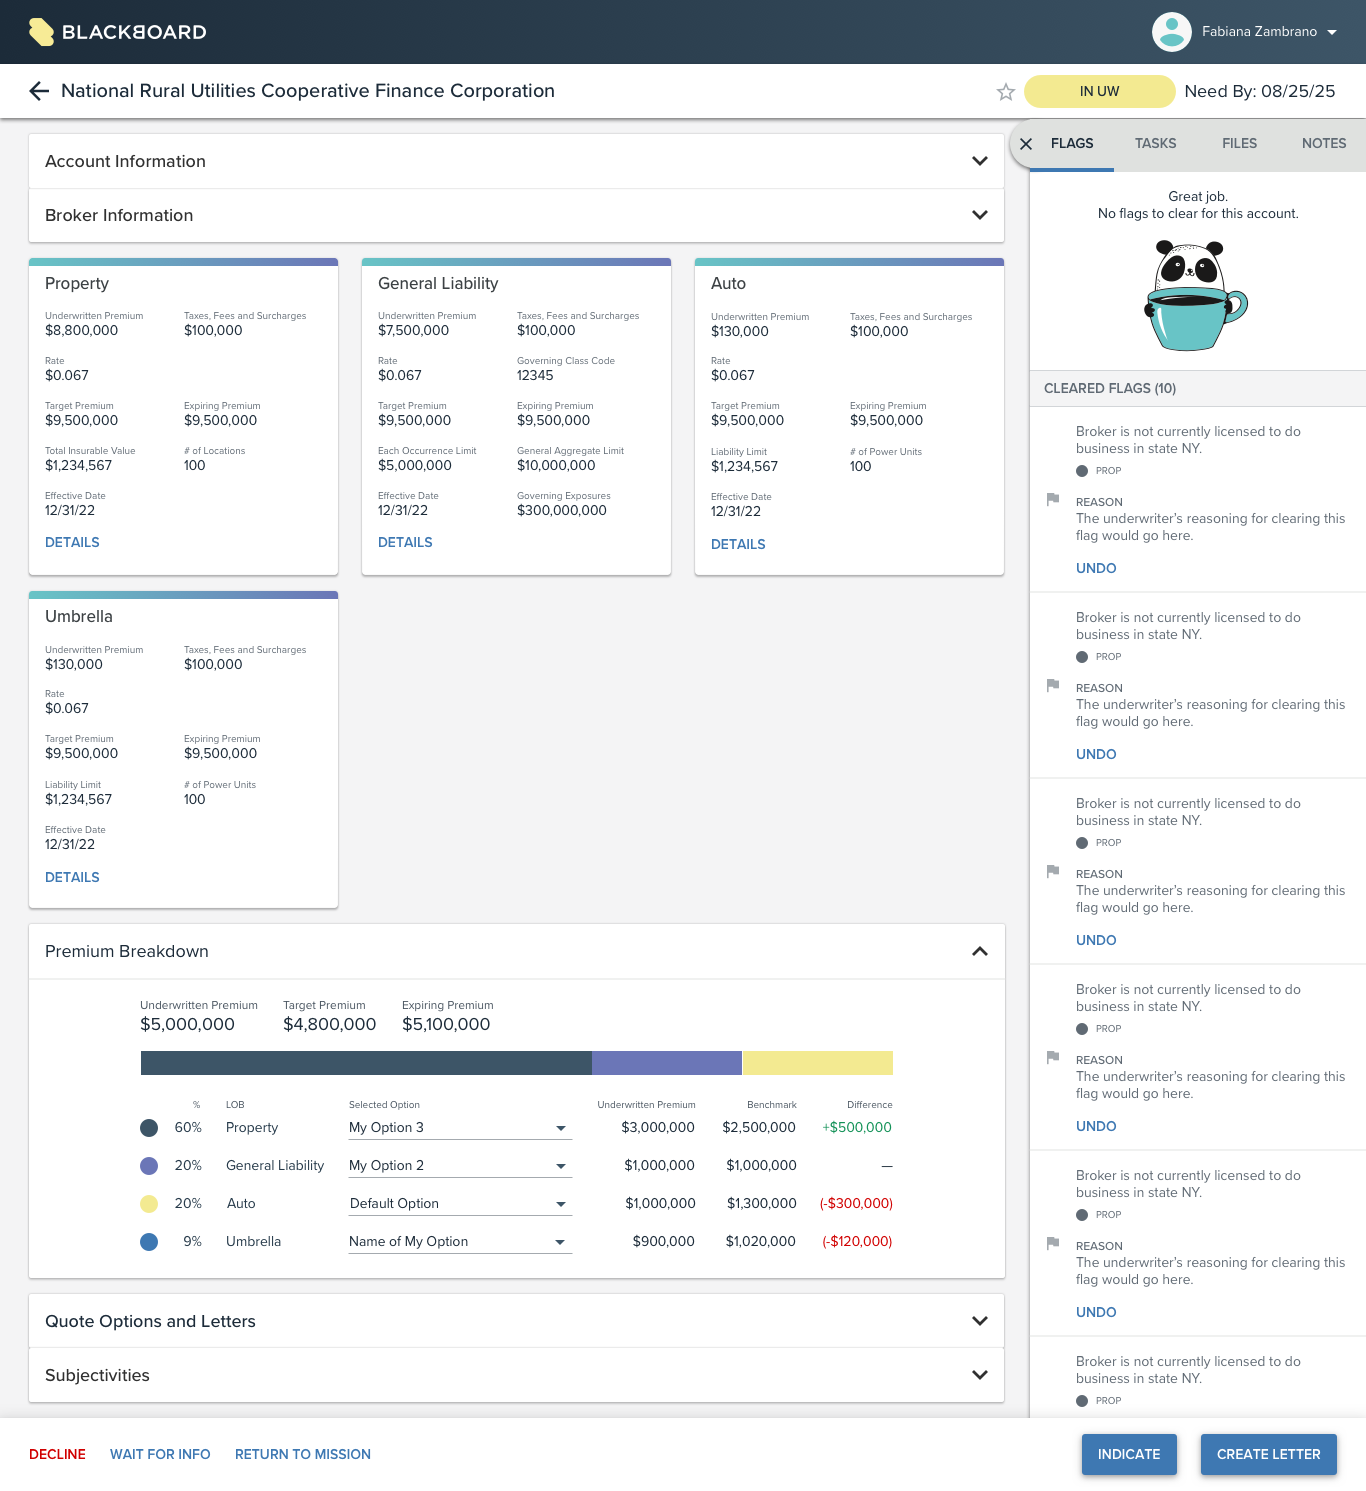
Task: Open the Property selected option dropdown
Action: pos(460,1128)
